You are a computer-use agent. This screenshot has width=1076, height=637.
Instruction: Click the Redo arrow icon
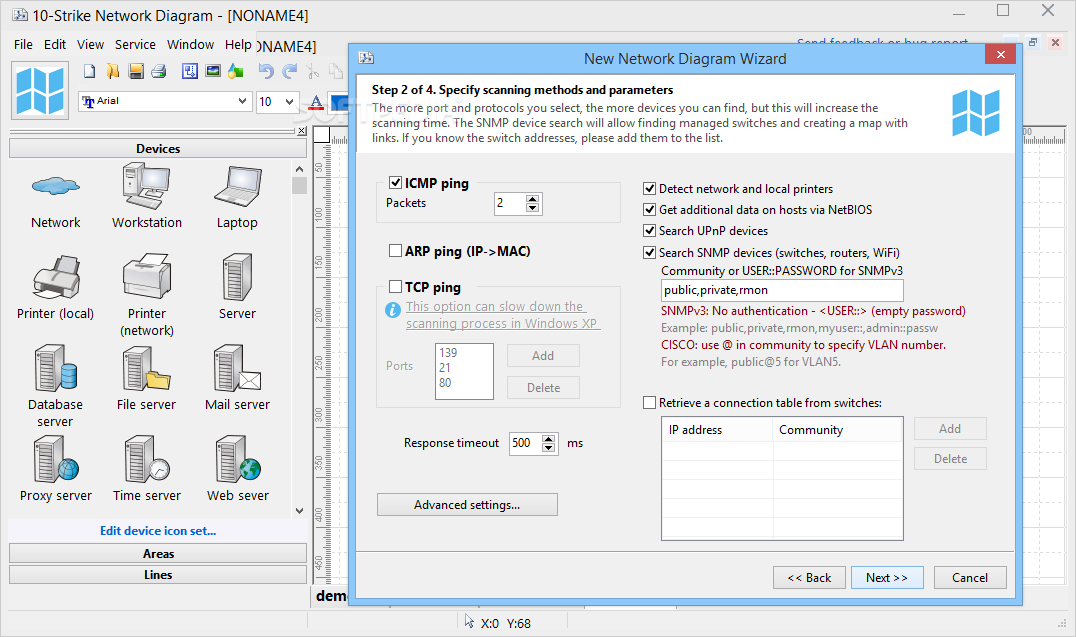(x=290, y=71)
